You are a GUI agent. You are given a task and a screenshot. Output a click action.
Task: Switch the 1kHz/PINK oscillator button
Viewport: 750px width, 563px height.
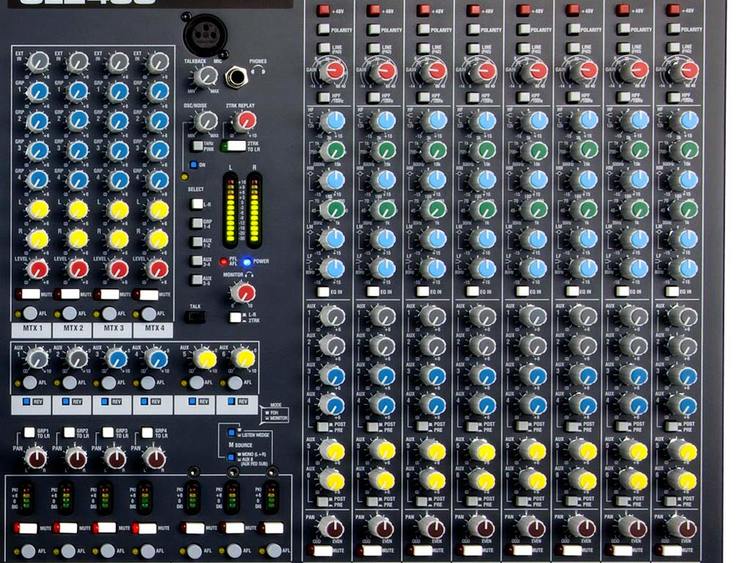click(x=197, y=146)
